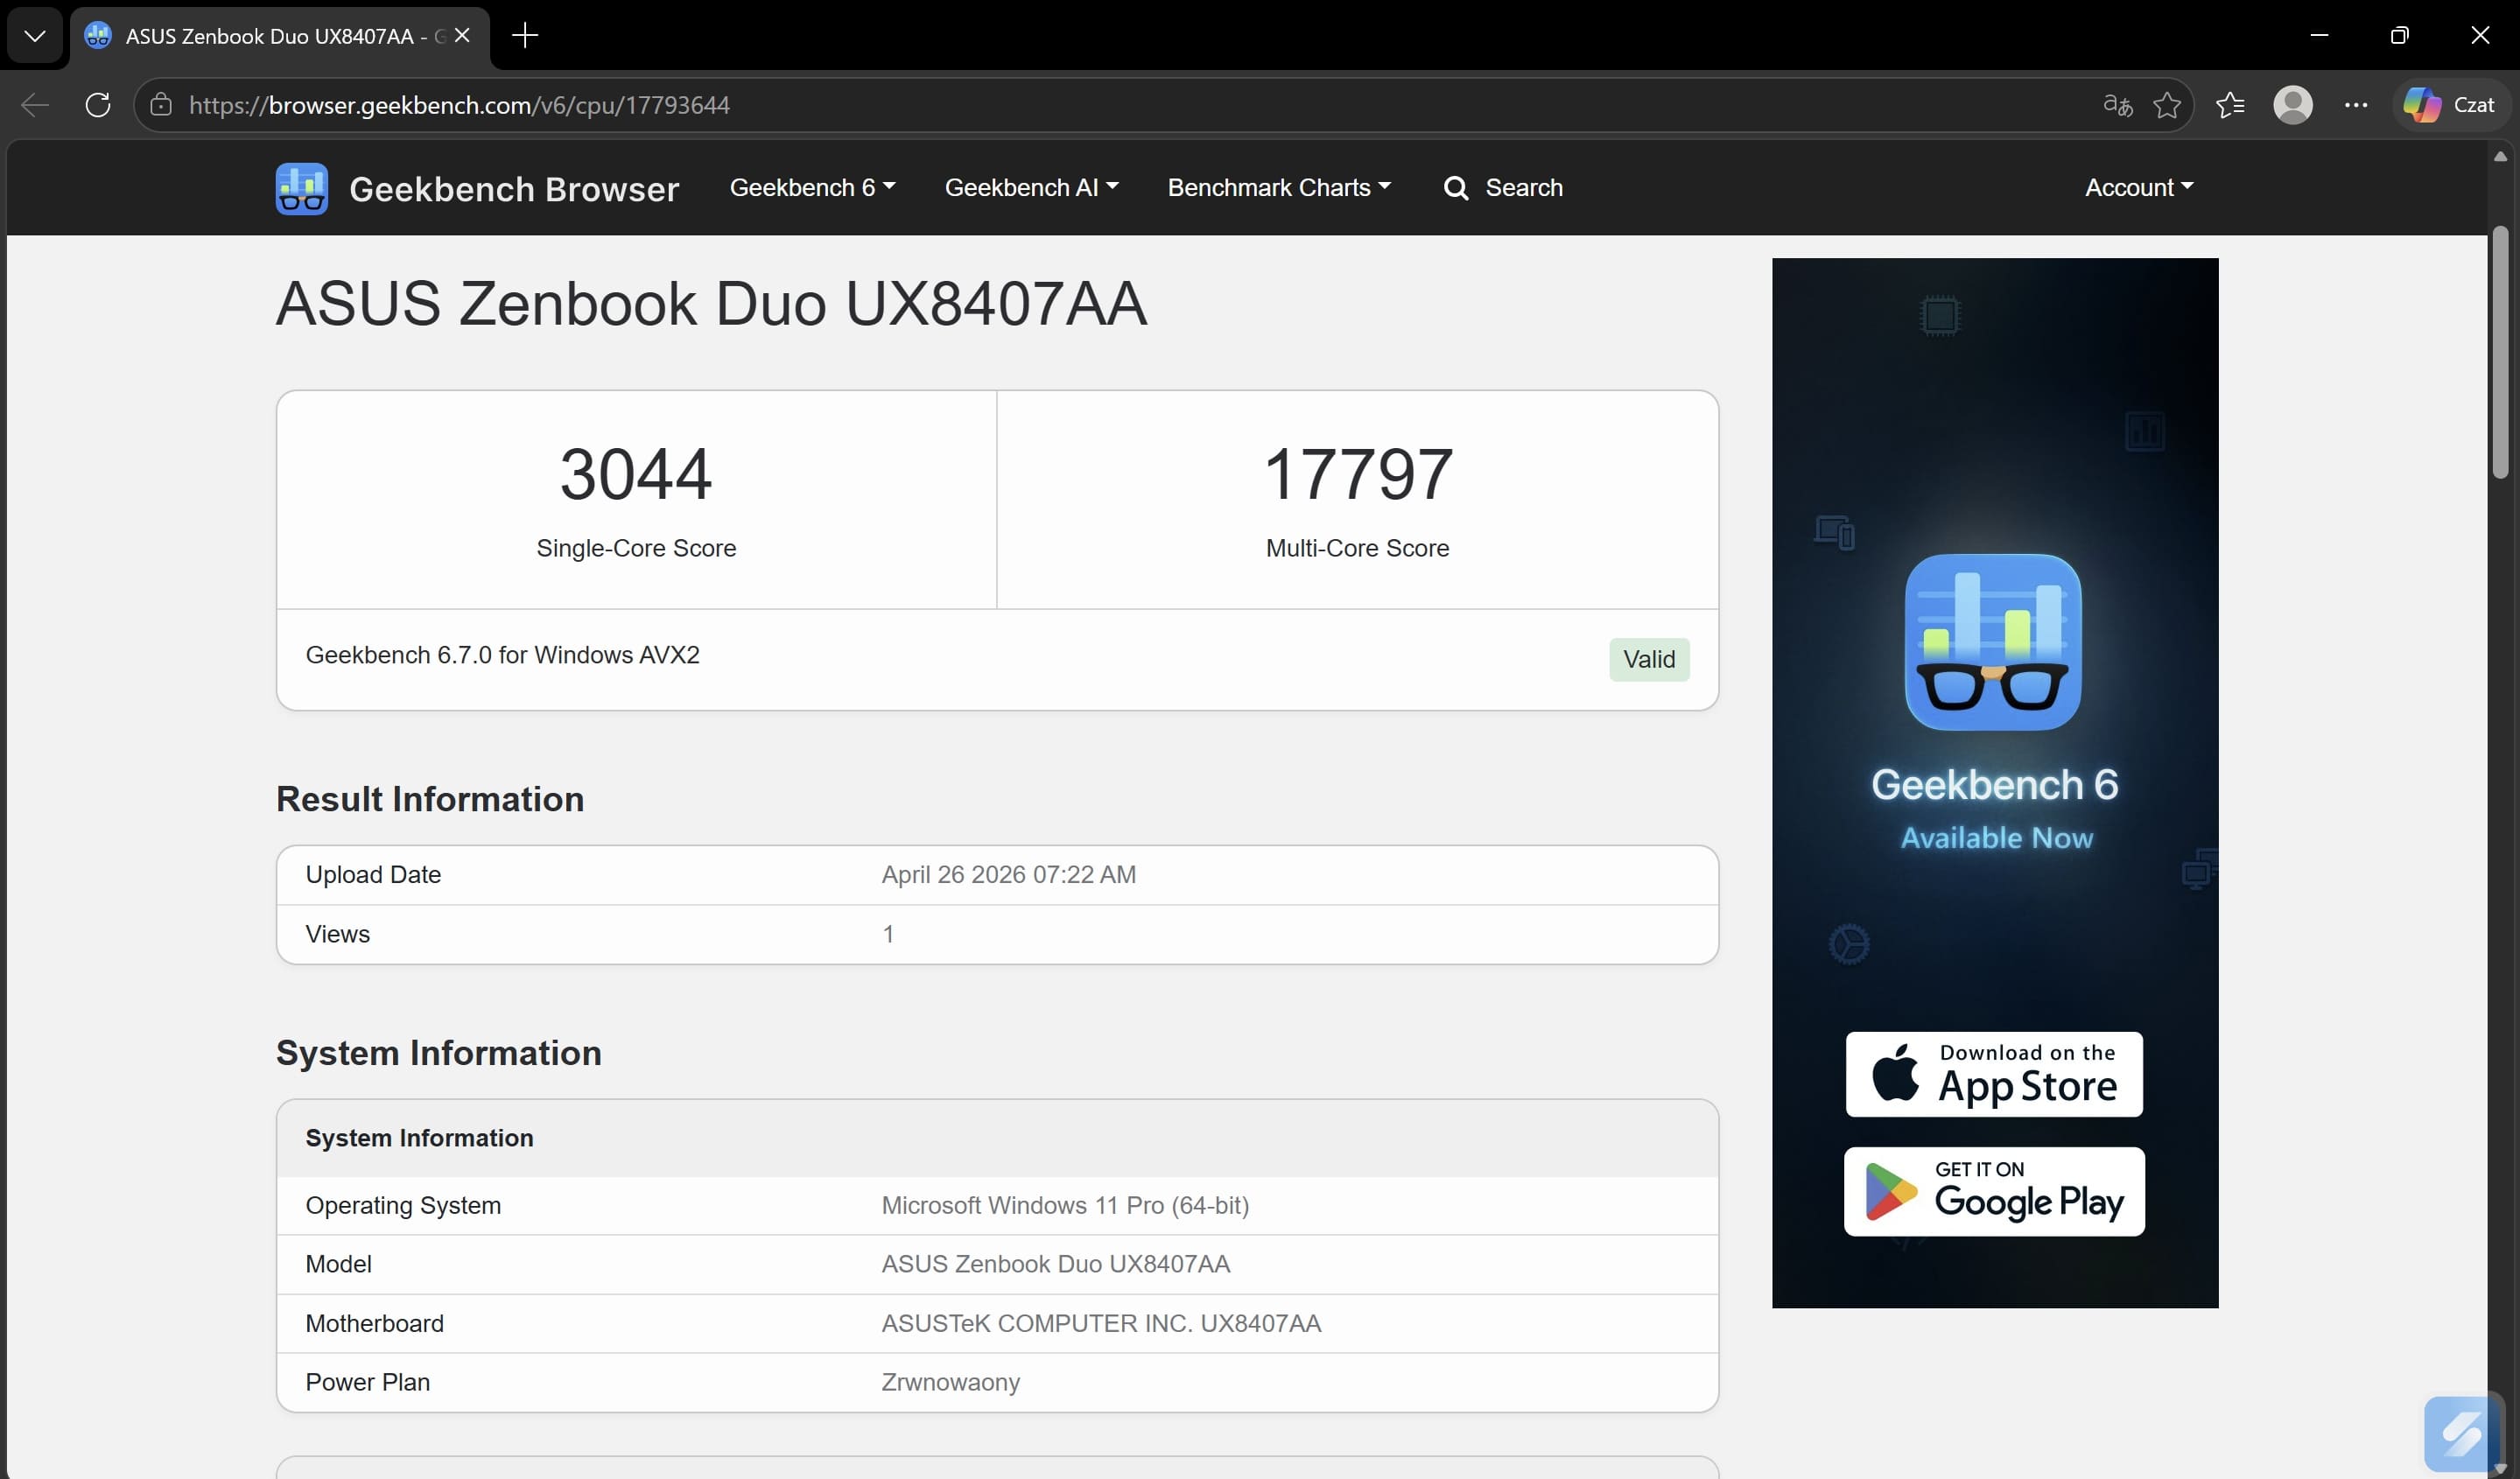Click the floating blue widget icon

point(2460,1434)
